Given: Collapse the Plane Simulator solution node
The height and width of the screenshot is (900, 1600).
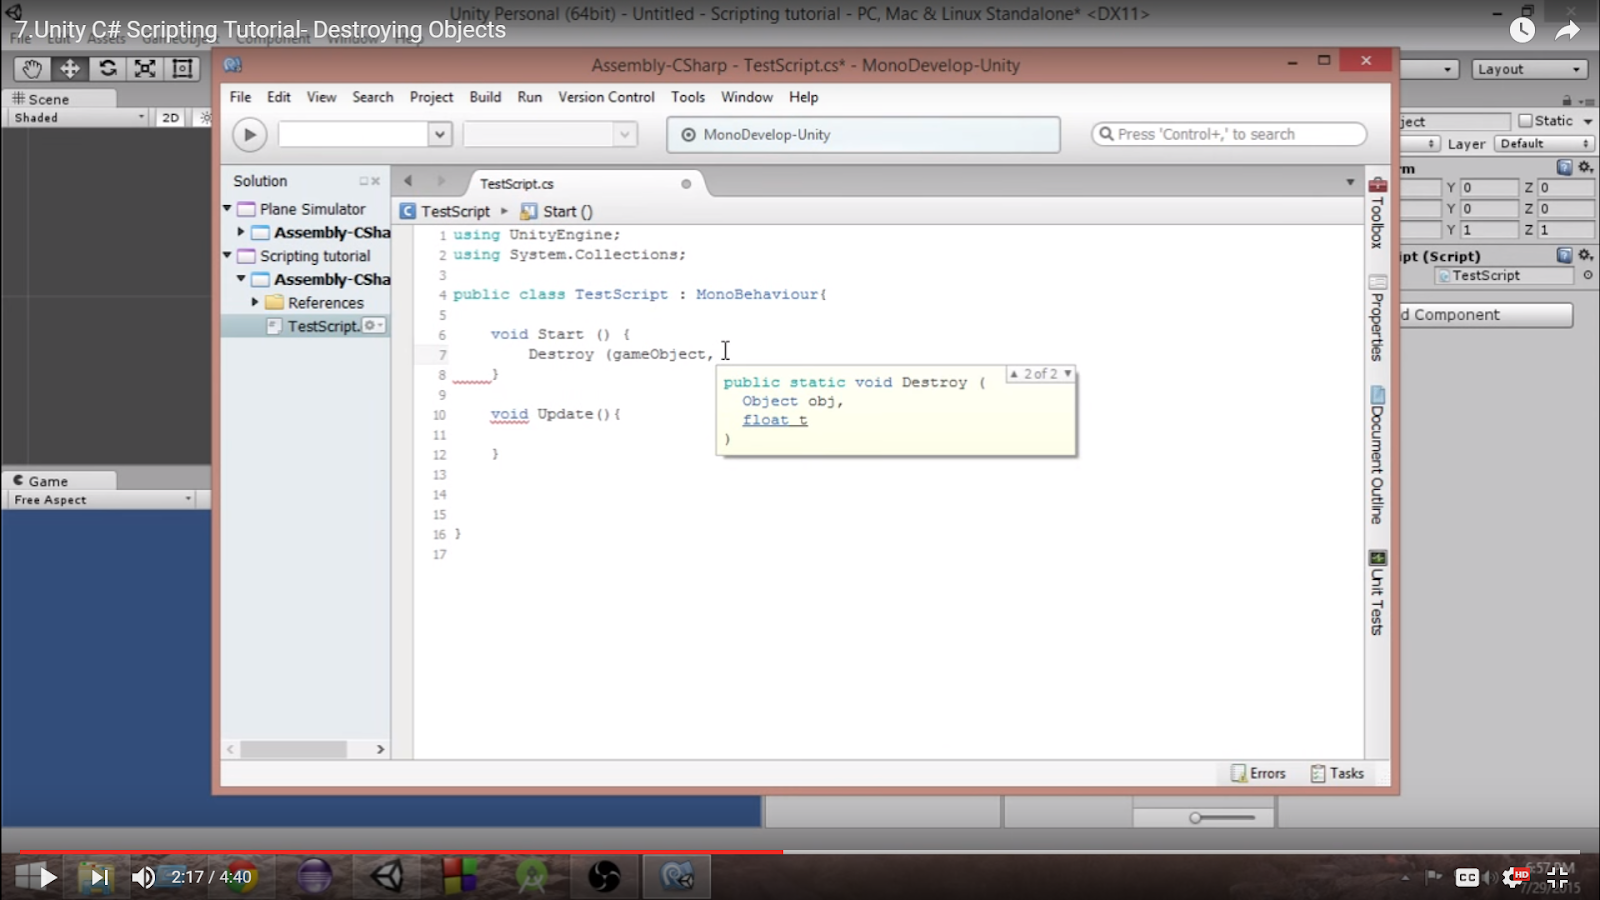Looking at the screenshot, I should 228,209.
